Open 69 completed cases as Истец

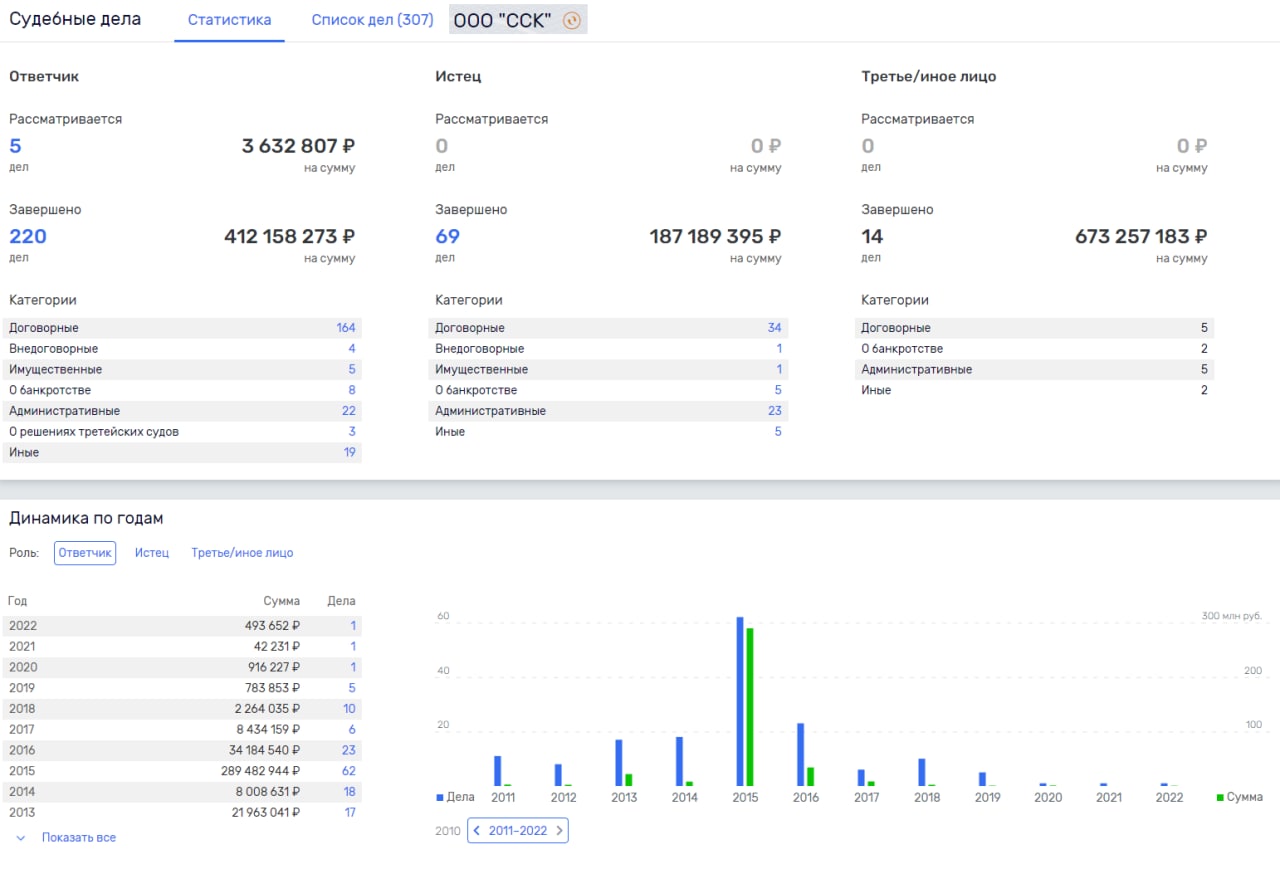(447, 237)
